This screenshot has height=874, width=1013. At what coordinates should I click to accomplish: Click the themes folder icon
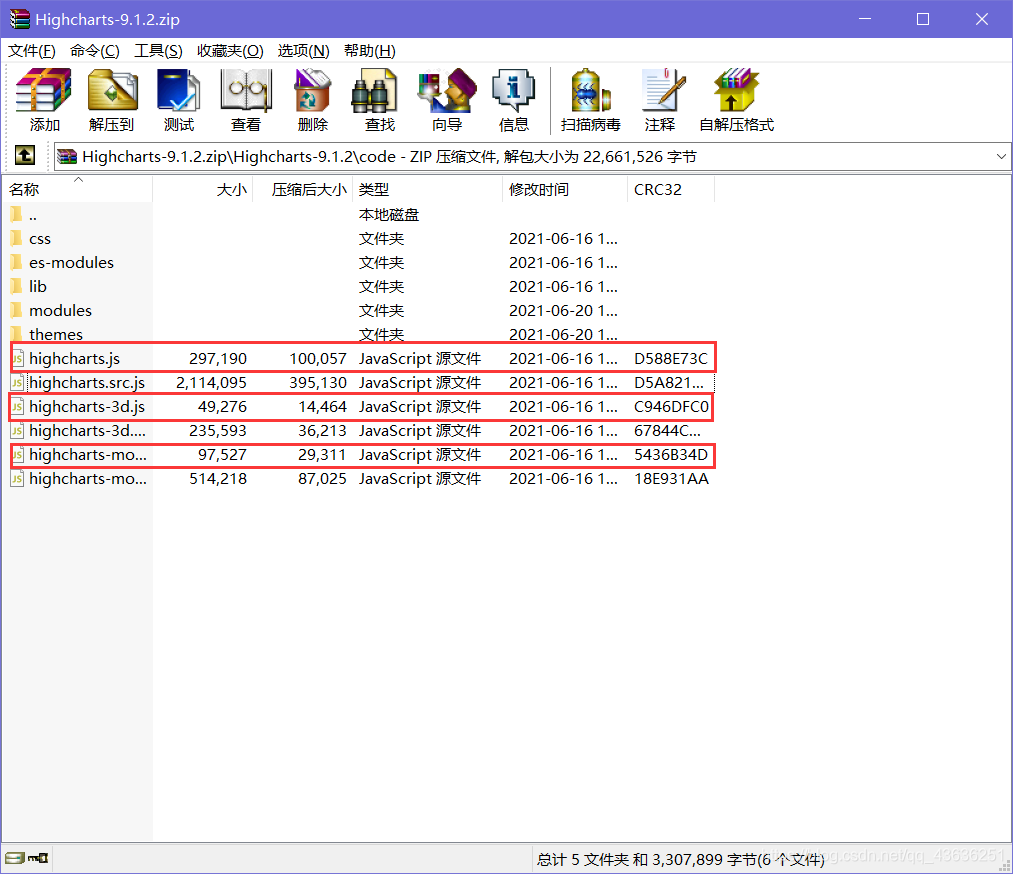tap(17, 334)
